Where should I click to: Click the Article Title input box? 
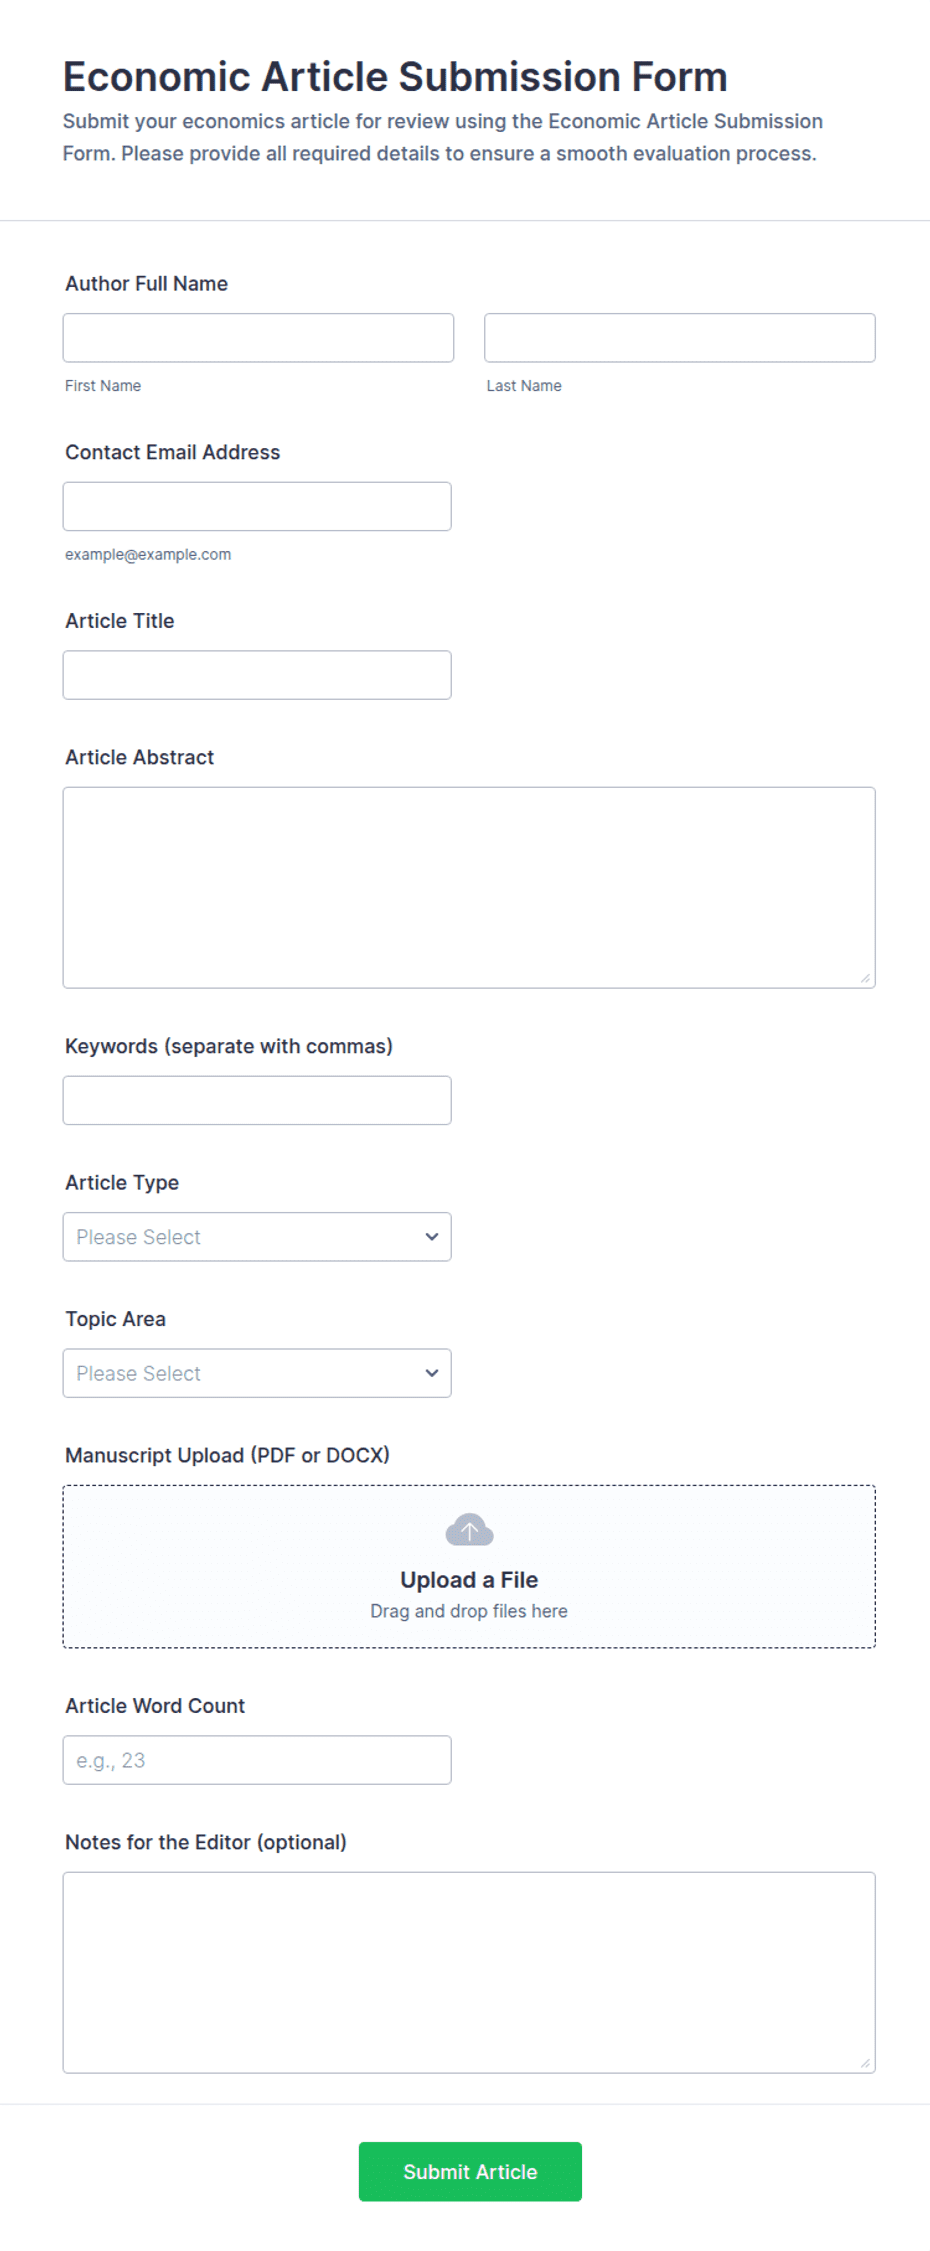coord(257,675)
